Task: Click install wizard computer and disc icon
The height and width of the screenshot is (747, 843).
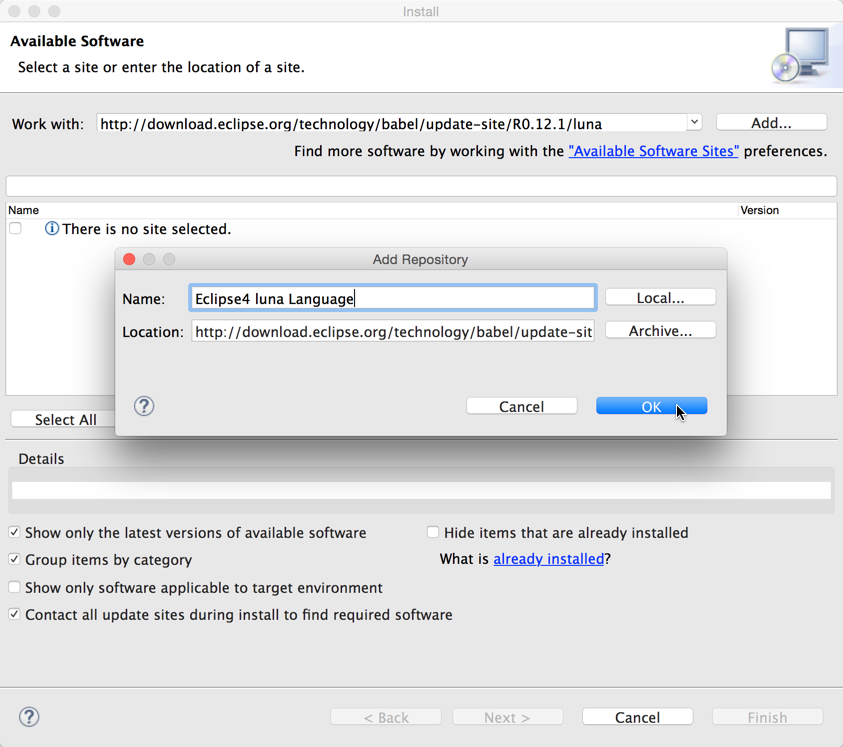Action: click(801, 55)
